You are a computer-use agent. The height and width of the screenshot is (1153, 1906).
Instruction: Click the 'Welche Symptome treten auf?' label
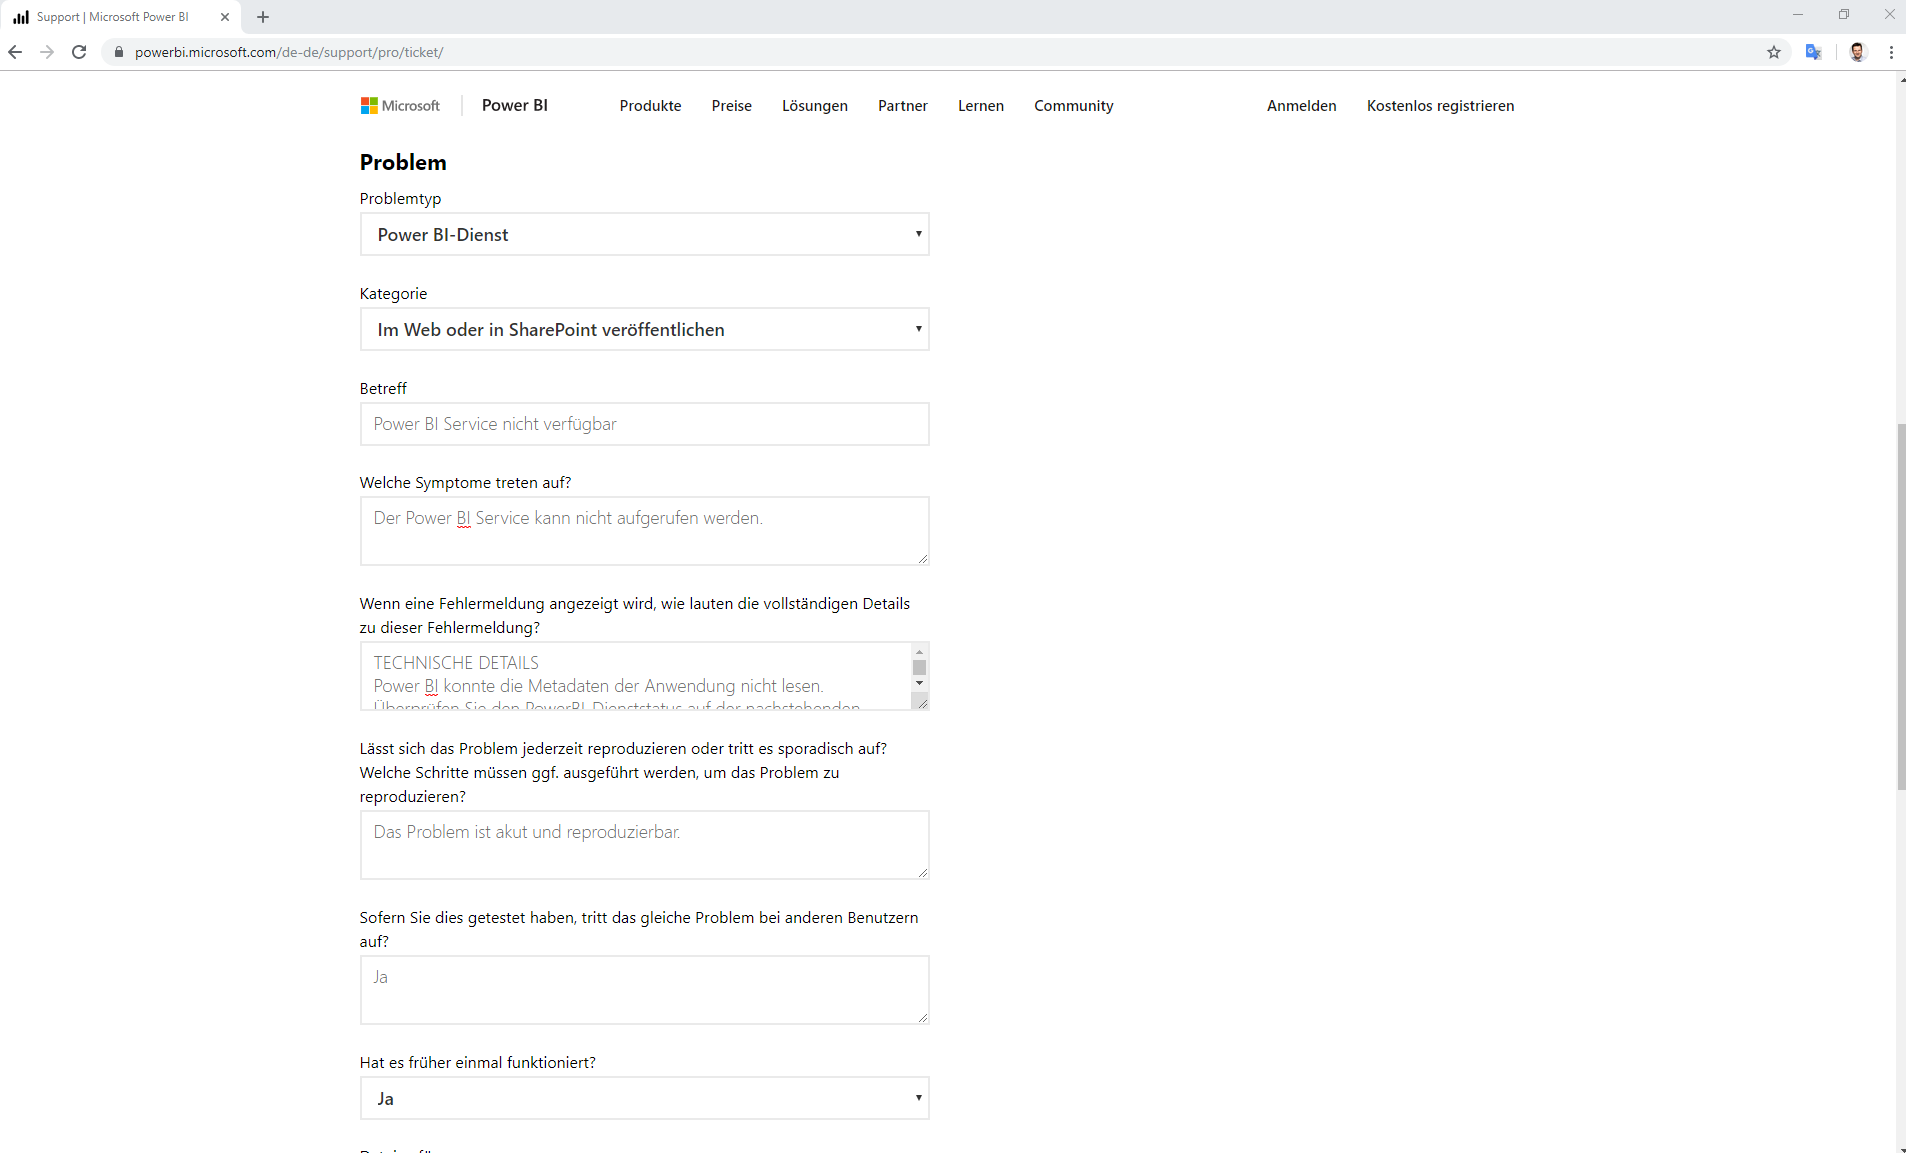[465, 483]
